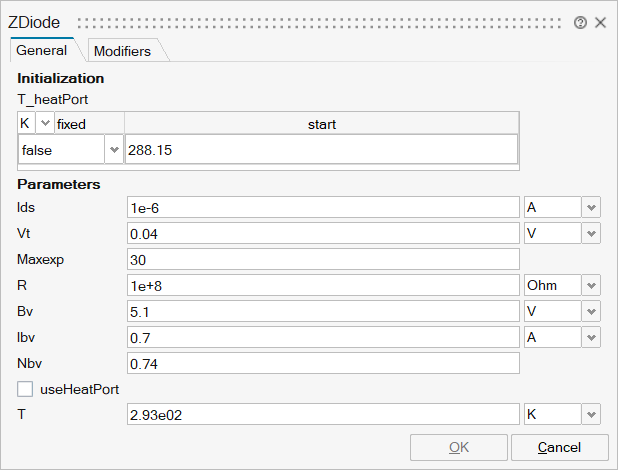This screenshot has height=470, width=618.
Task: Select the General tab
Action: [x=41, y=50]
